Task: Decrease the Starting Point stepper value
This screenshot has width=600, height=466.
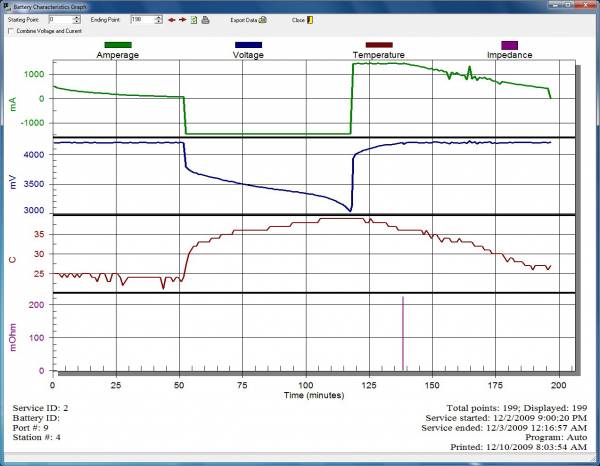Action: [x=77, y=22]
